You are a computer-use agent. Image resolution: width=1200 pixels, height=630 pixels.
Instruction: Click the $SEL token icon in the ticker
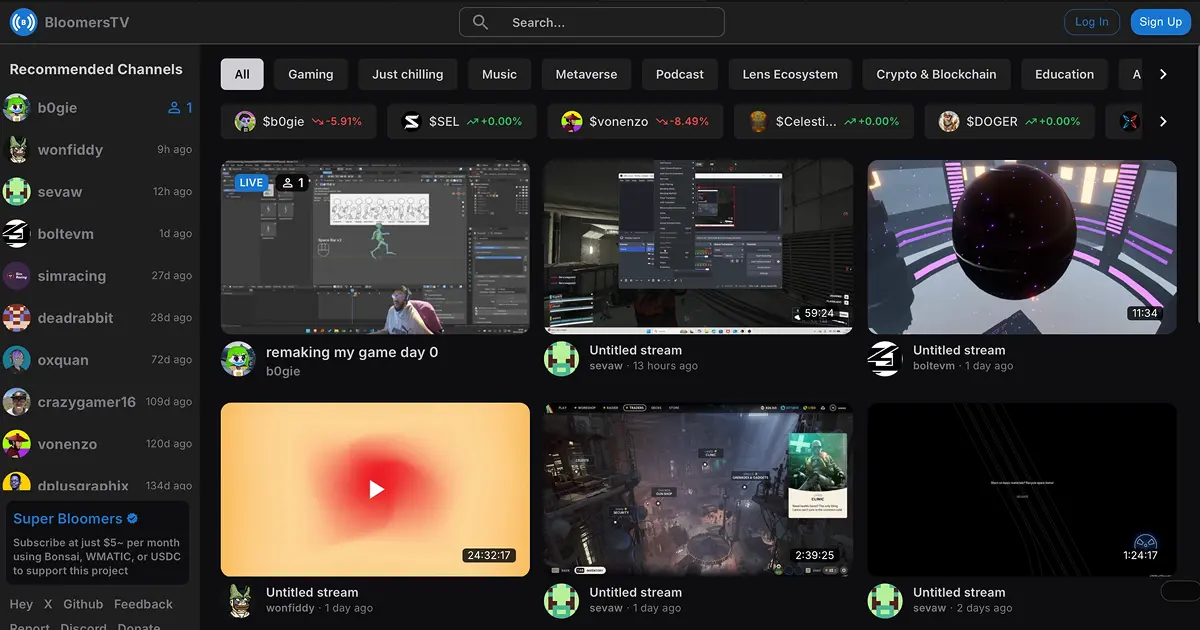click(411, 121)
